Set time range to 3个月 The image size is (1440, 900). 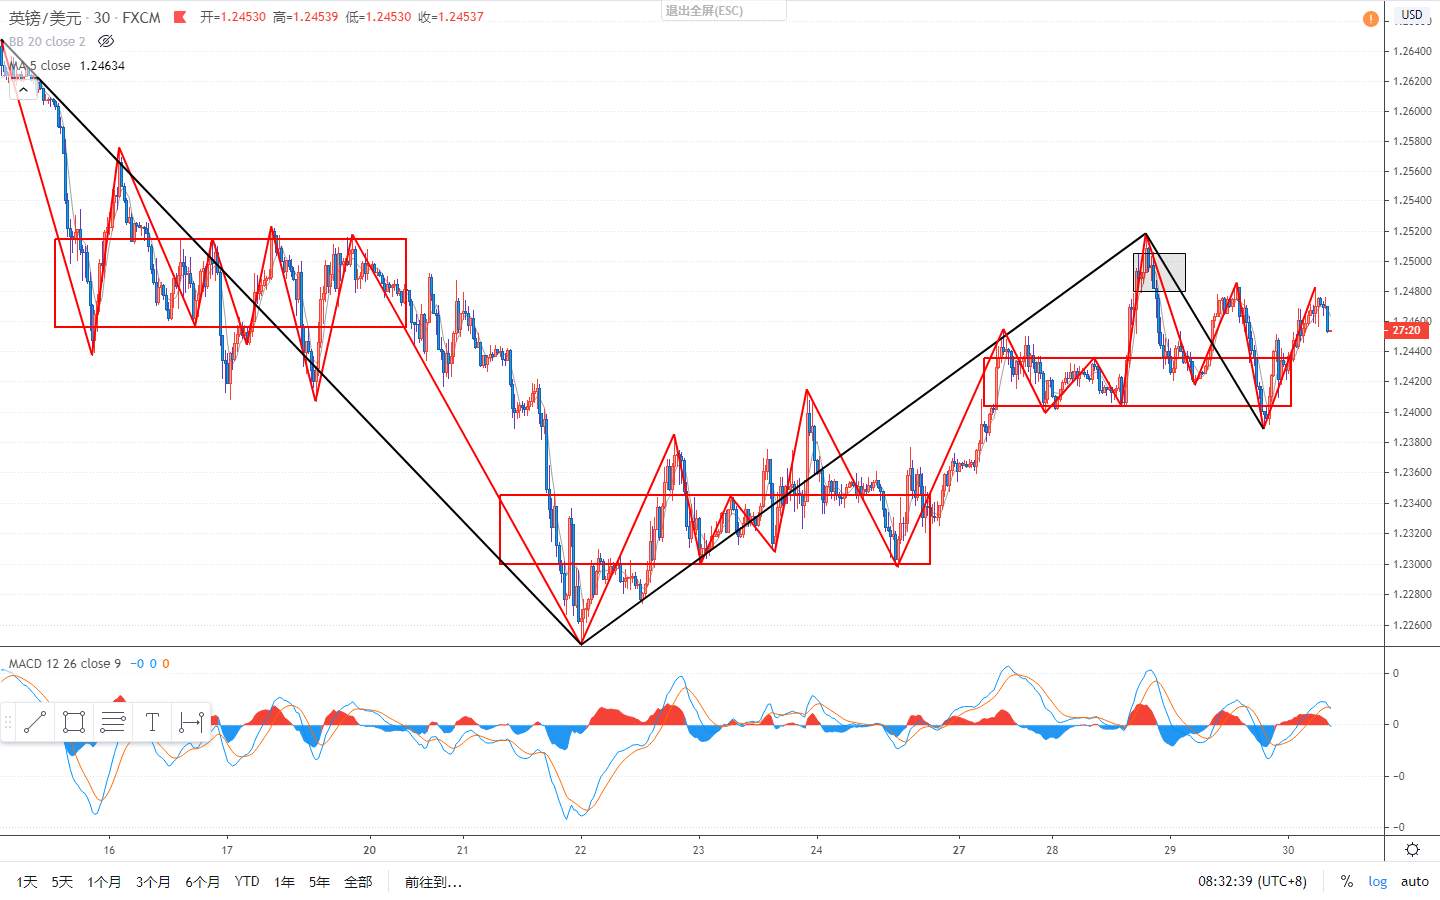tap(153, 881)
